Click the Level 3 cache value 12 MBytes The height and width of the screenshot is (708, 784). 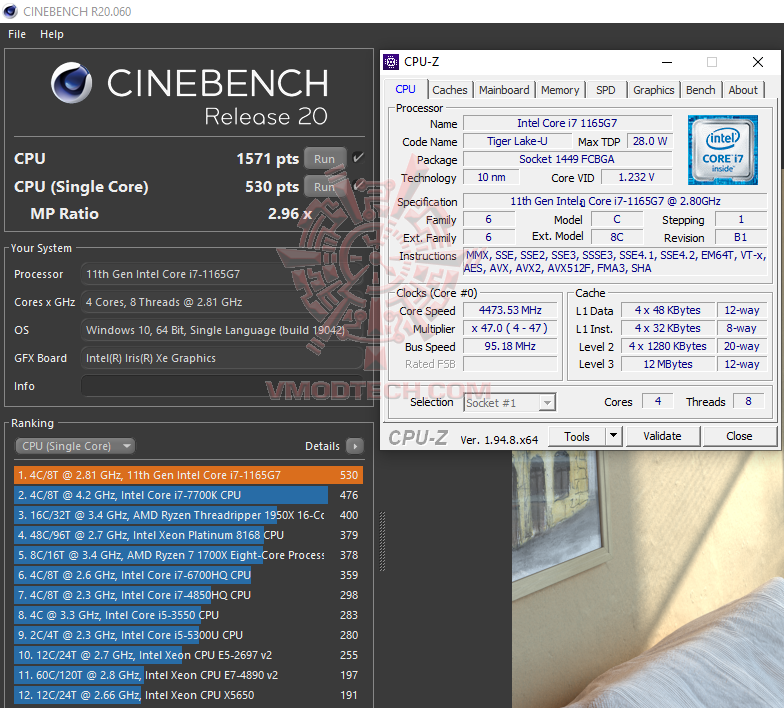click(668, 364)
